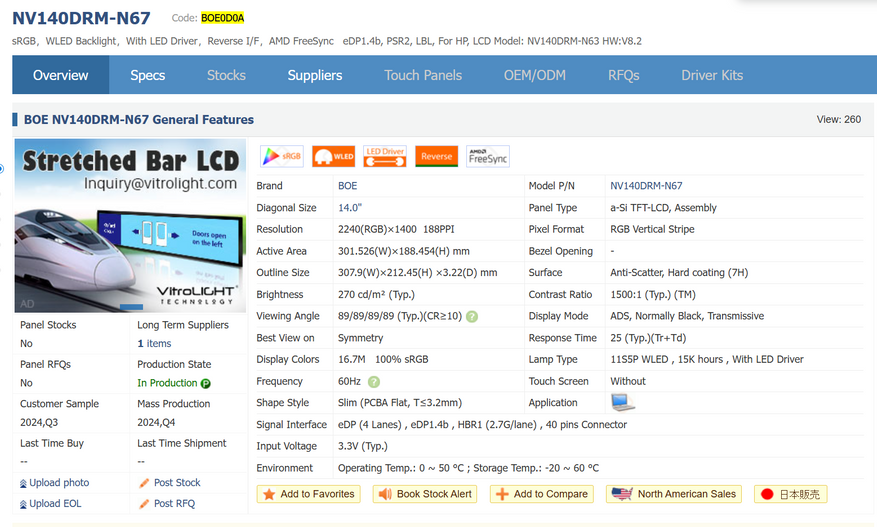Open the BOE brand link
Viewport: 877px width, 527px height.
coord(347,186)
